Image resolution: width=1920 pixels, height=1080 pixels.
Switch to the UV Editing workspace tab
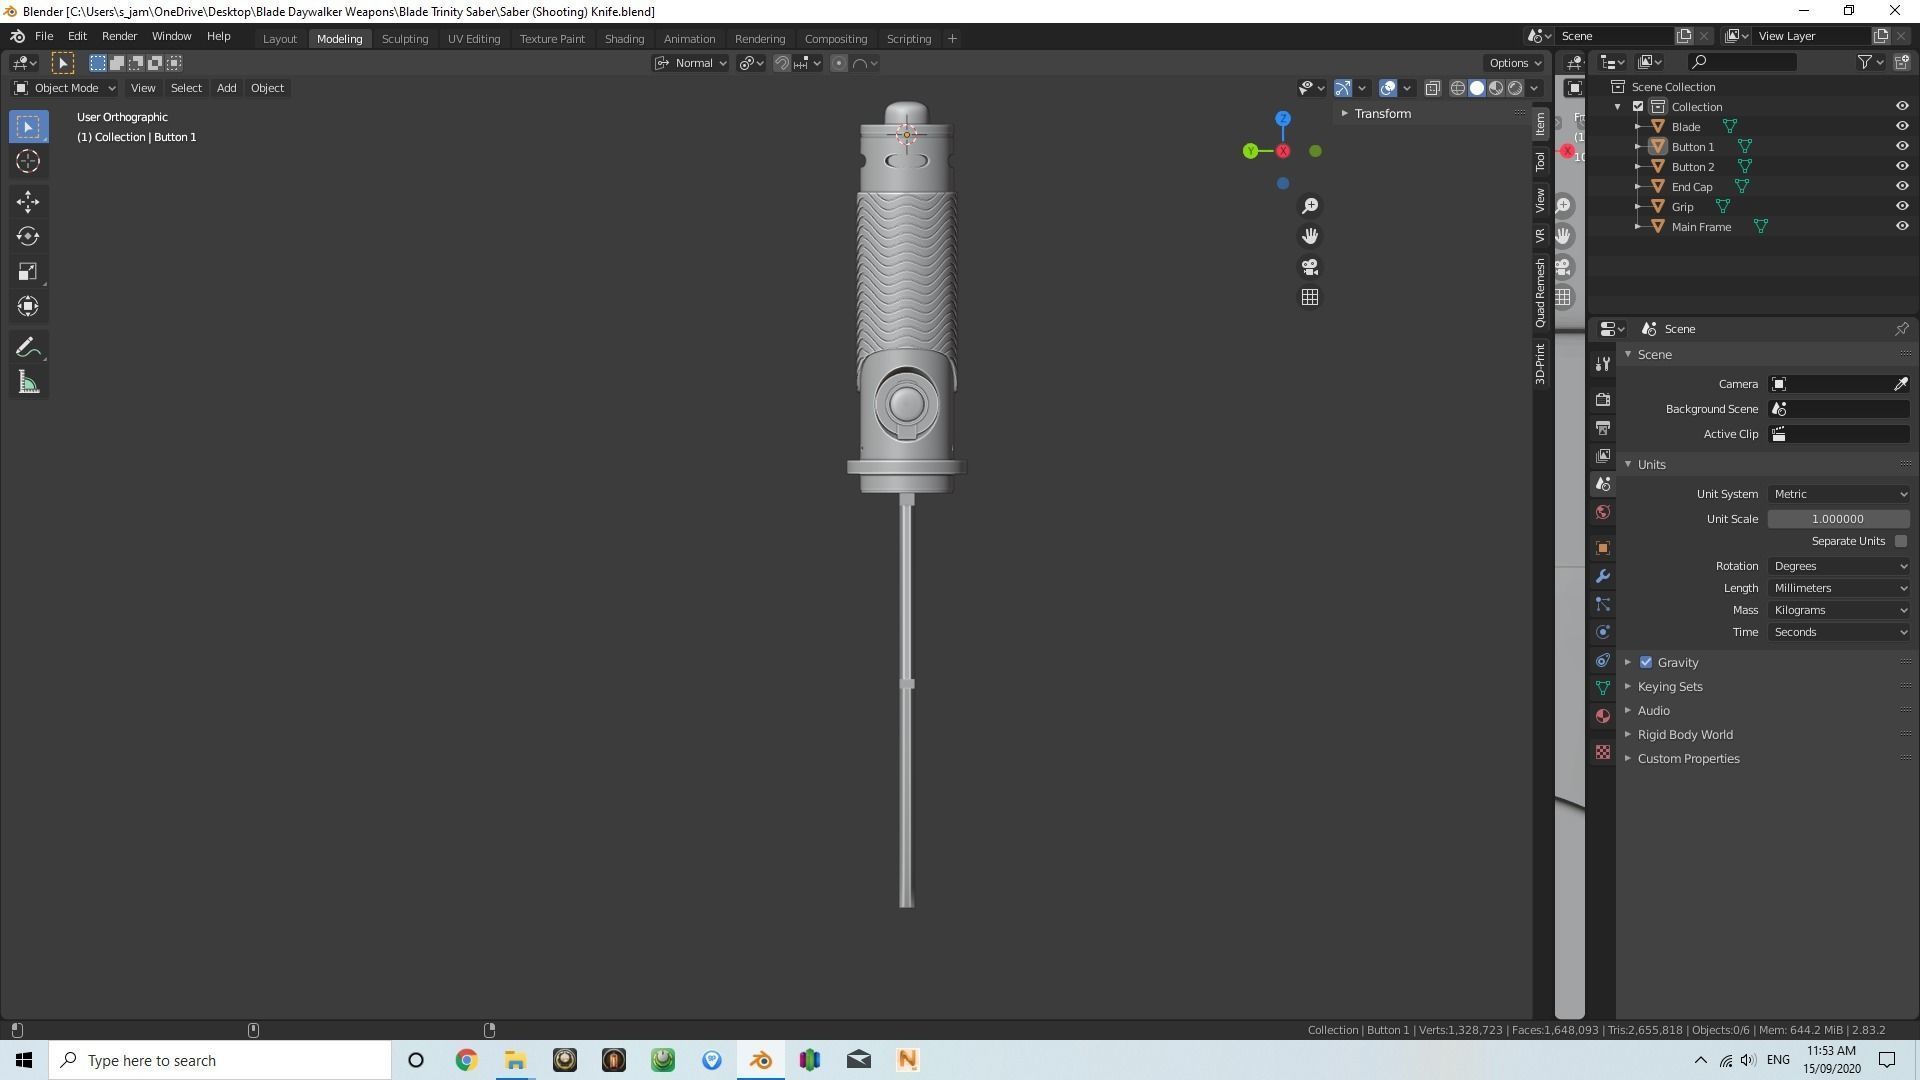pos(474,39)
